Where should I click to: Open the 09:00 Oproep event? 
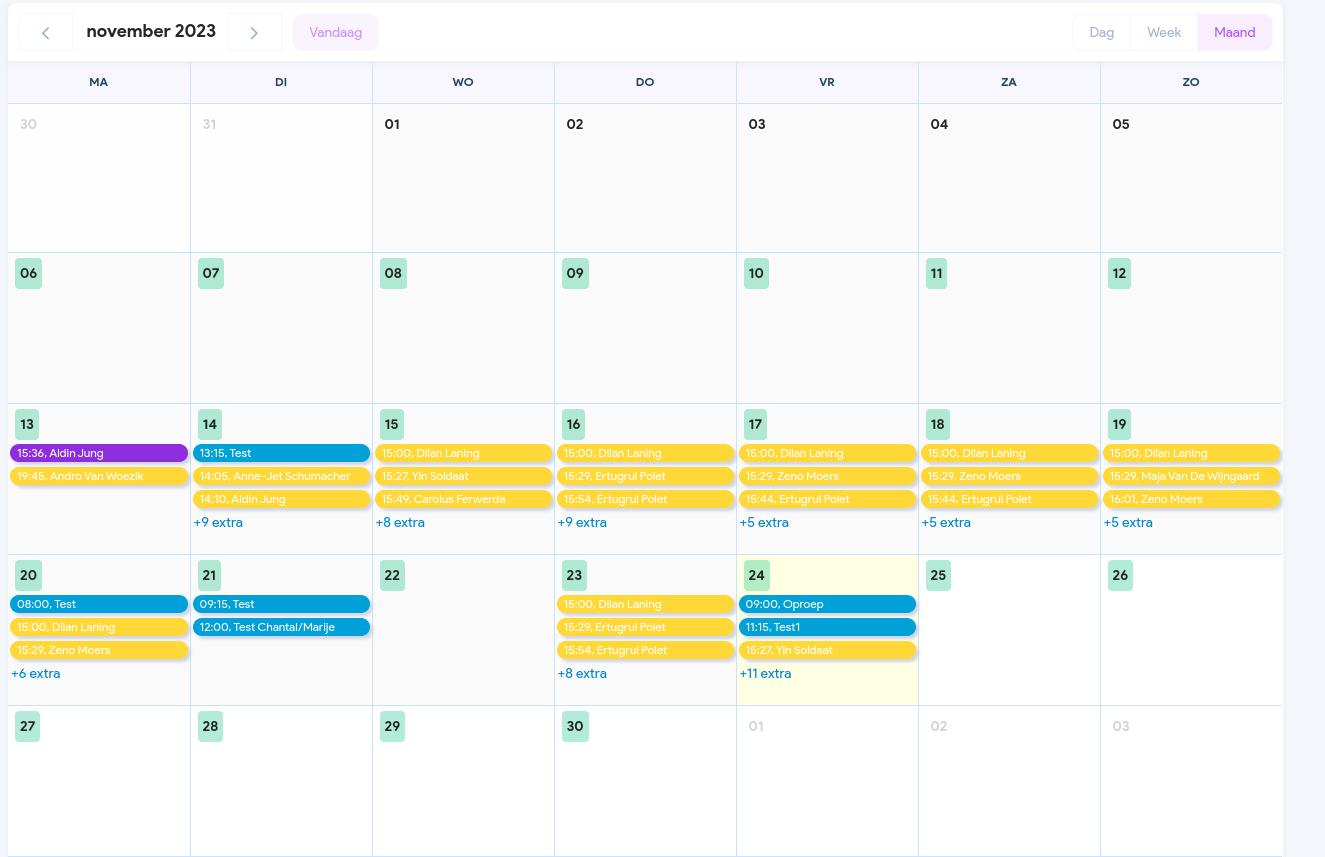[x=827, y=604]
